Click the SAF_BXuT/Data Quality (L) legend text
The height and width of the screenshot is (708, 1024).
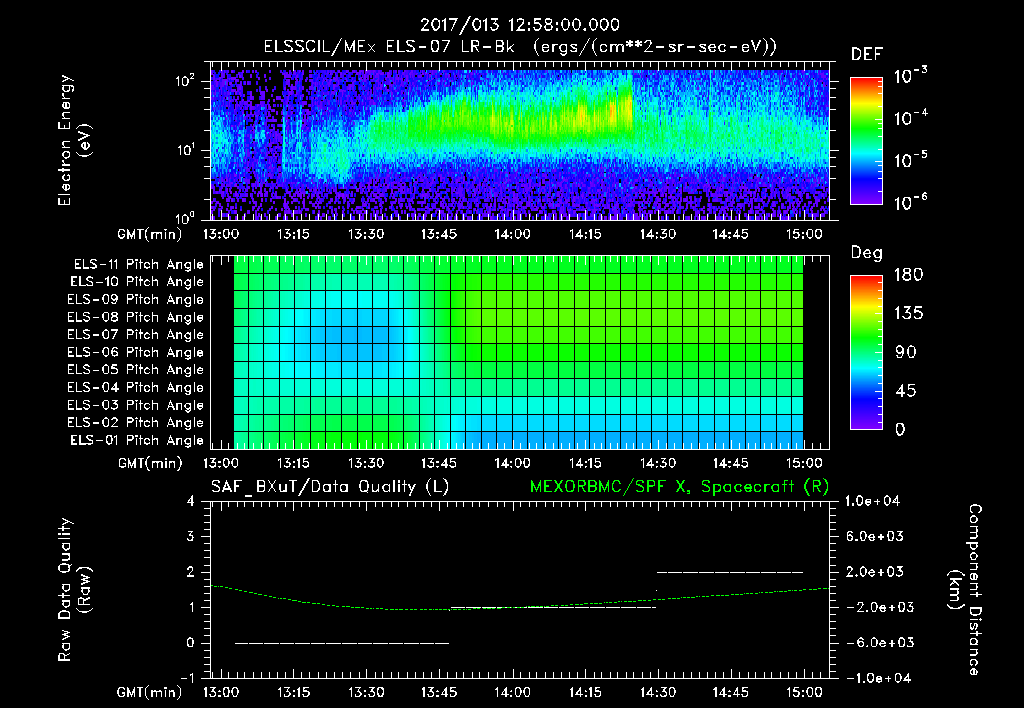tap(330, 487)
